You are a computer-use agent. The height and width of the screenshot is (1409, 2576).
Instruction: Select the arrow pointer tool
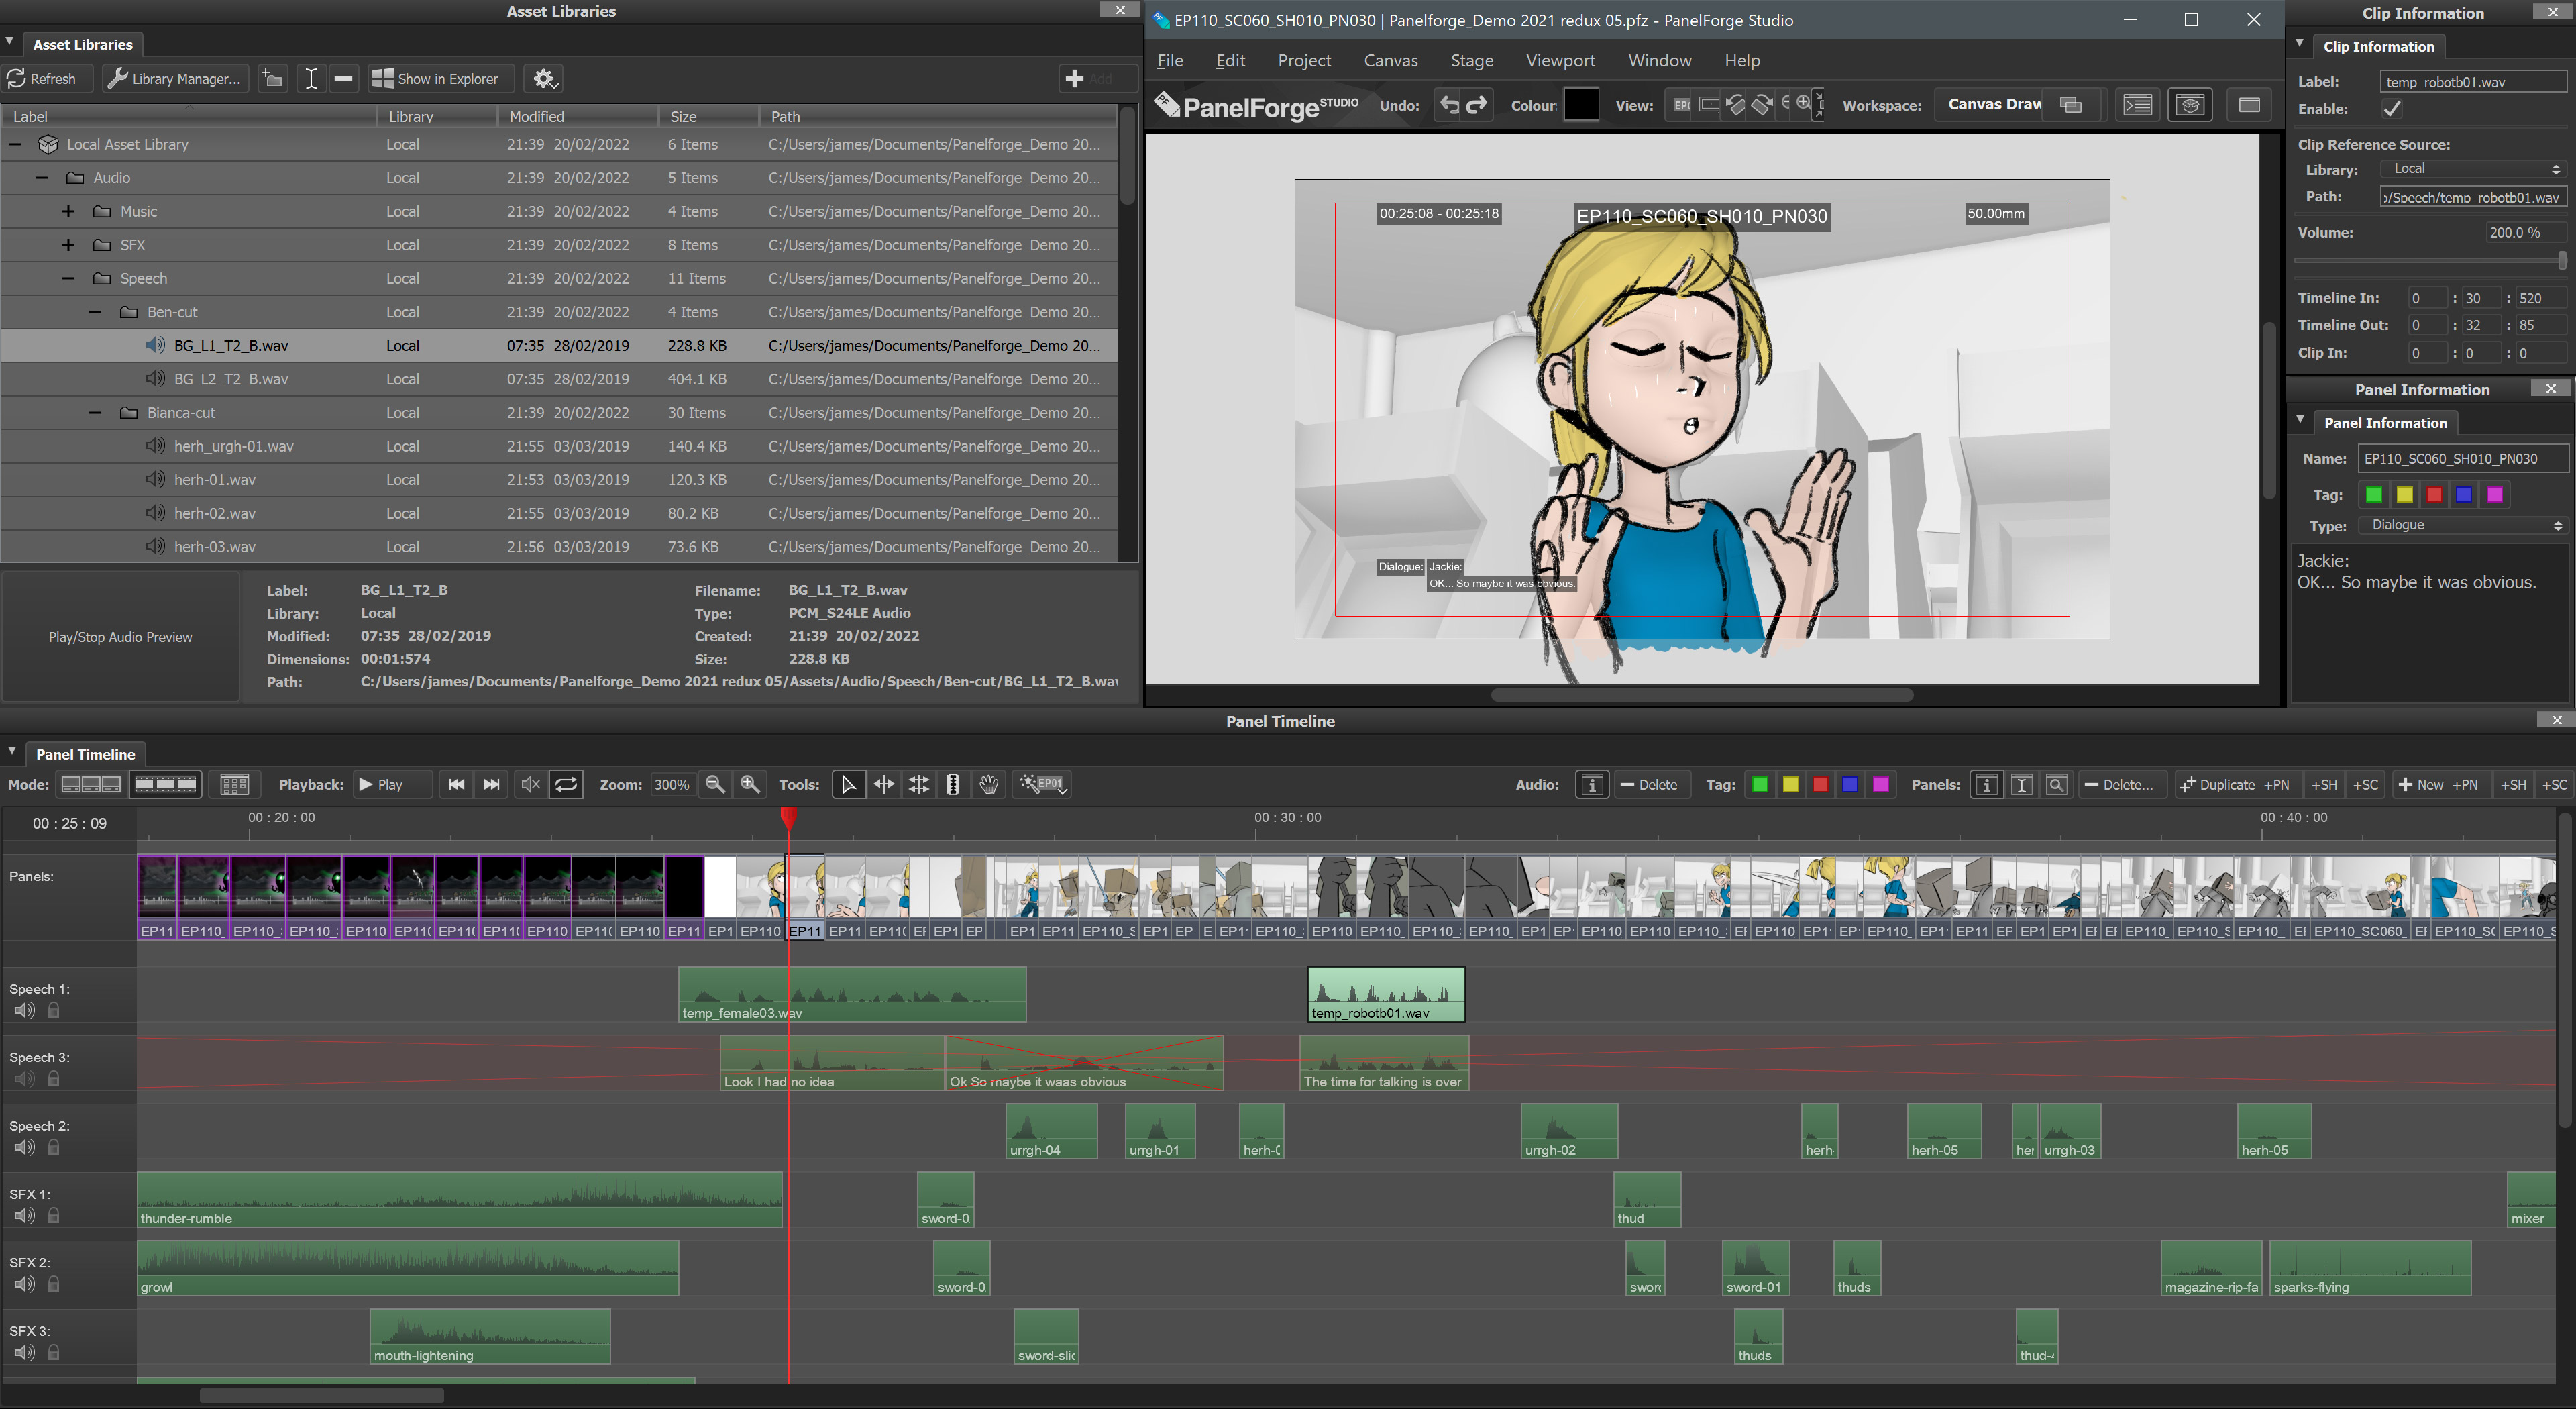point(848,785)
